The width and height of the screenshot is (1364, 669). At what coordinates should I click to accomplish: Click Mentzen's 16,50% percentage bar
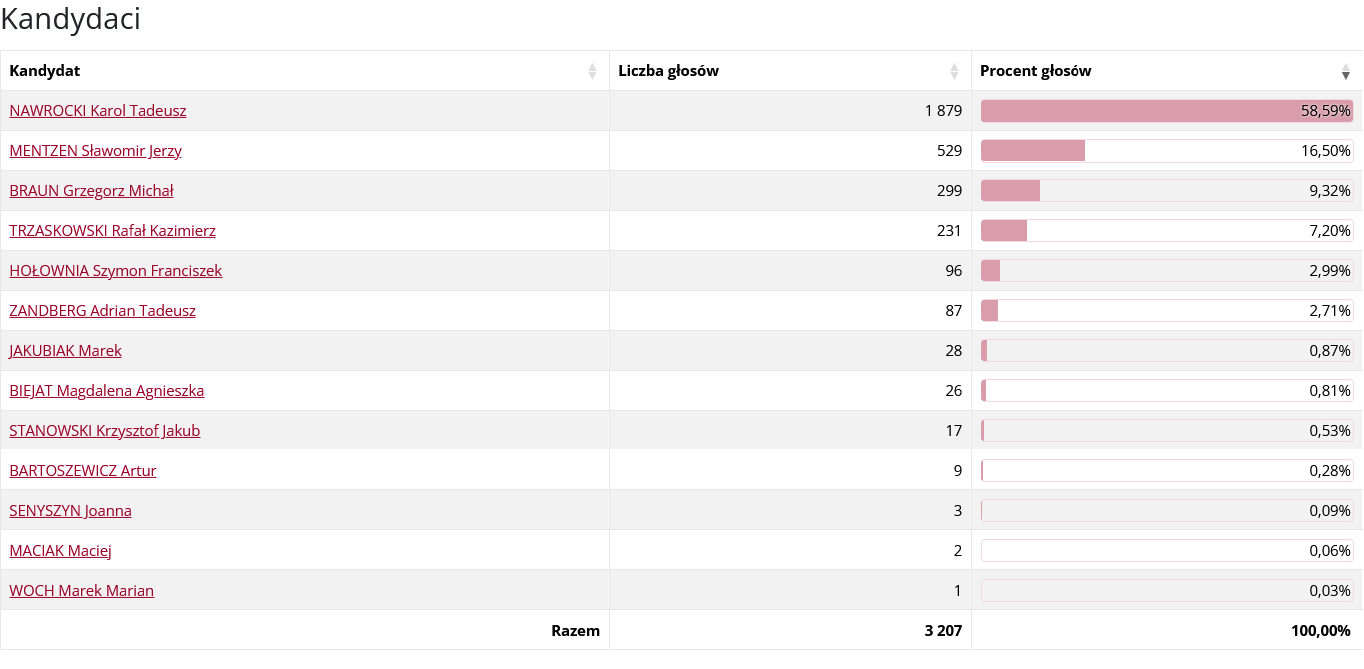pyautogui.click(x=1166, y=151)
